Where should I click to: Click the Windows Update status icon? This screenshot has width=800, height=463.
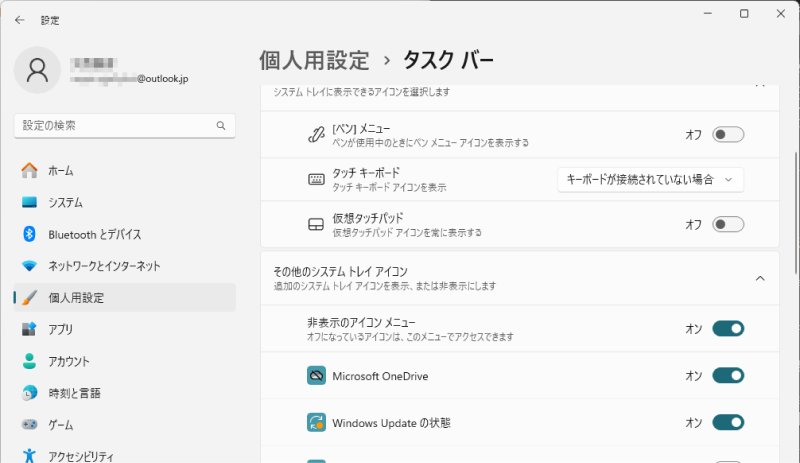point(316,423)
